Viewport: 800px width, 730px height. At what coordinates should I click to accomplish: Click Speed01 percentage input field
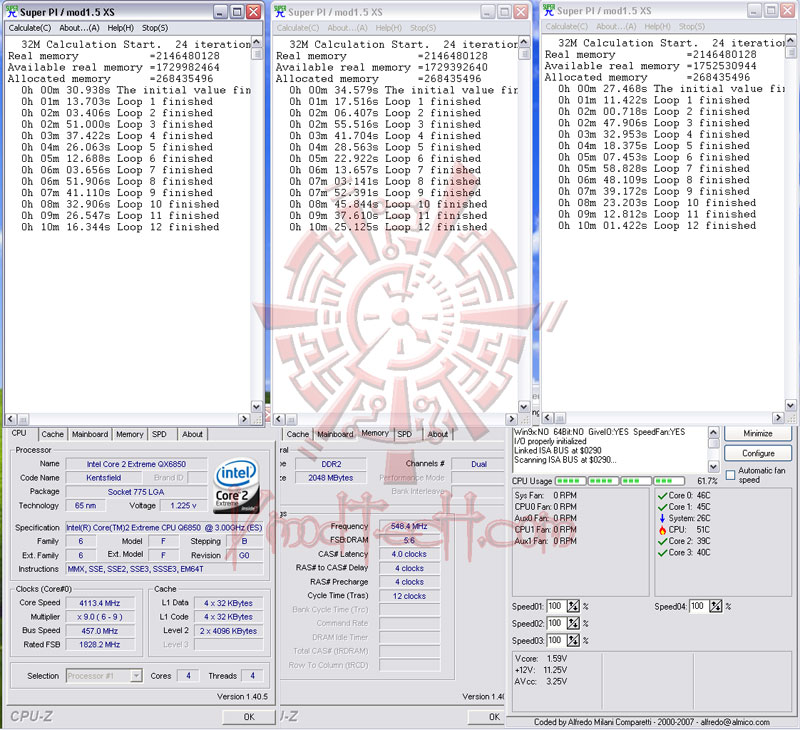[x=555, y=606]
